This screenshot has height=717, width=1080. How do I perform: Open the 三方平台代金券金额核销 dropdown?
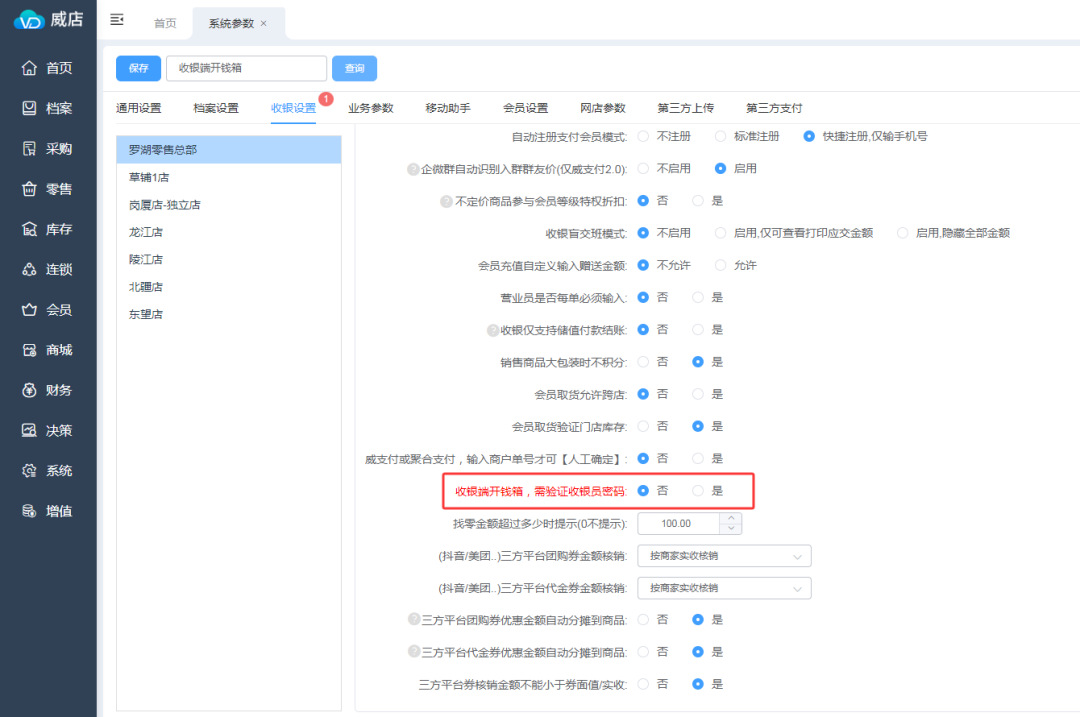point(723,588)
